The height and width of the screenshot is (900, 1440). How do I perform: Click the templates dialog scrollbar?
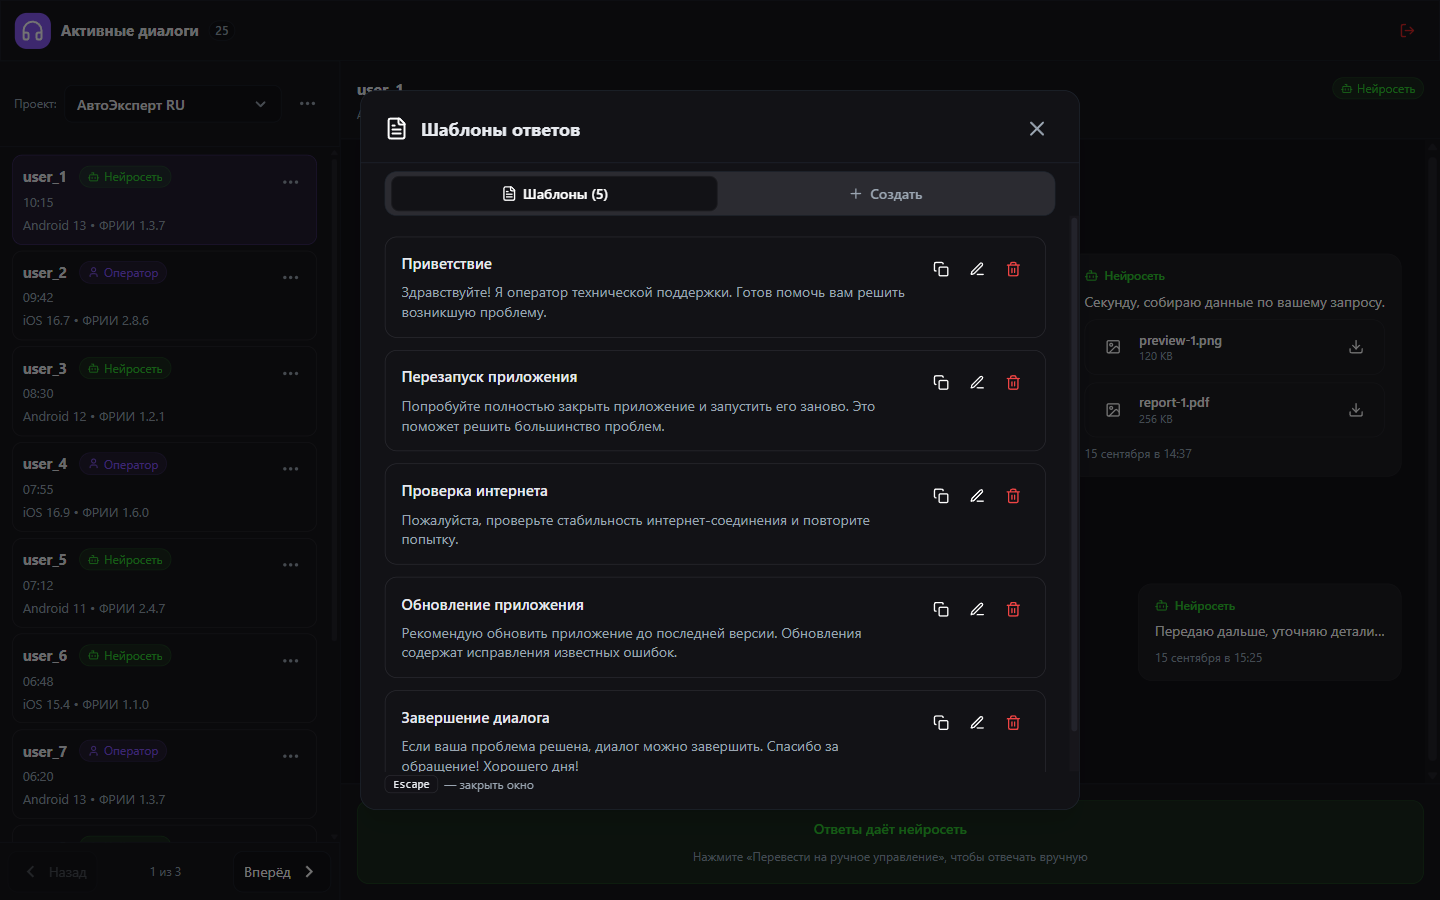[x=1074, y=475]
